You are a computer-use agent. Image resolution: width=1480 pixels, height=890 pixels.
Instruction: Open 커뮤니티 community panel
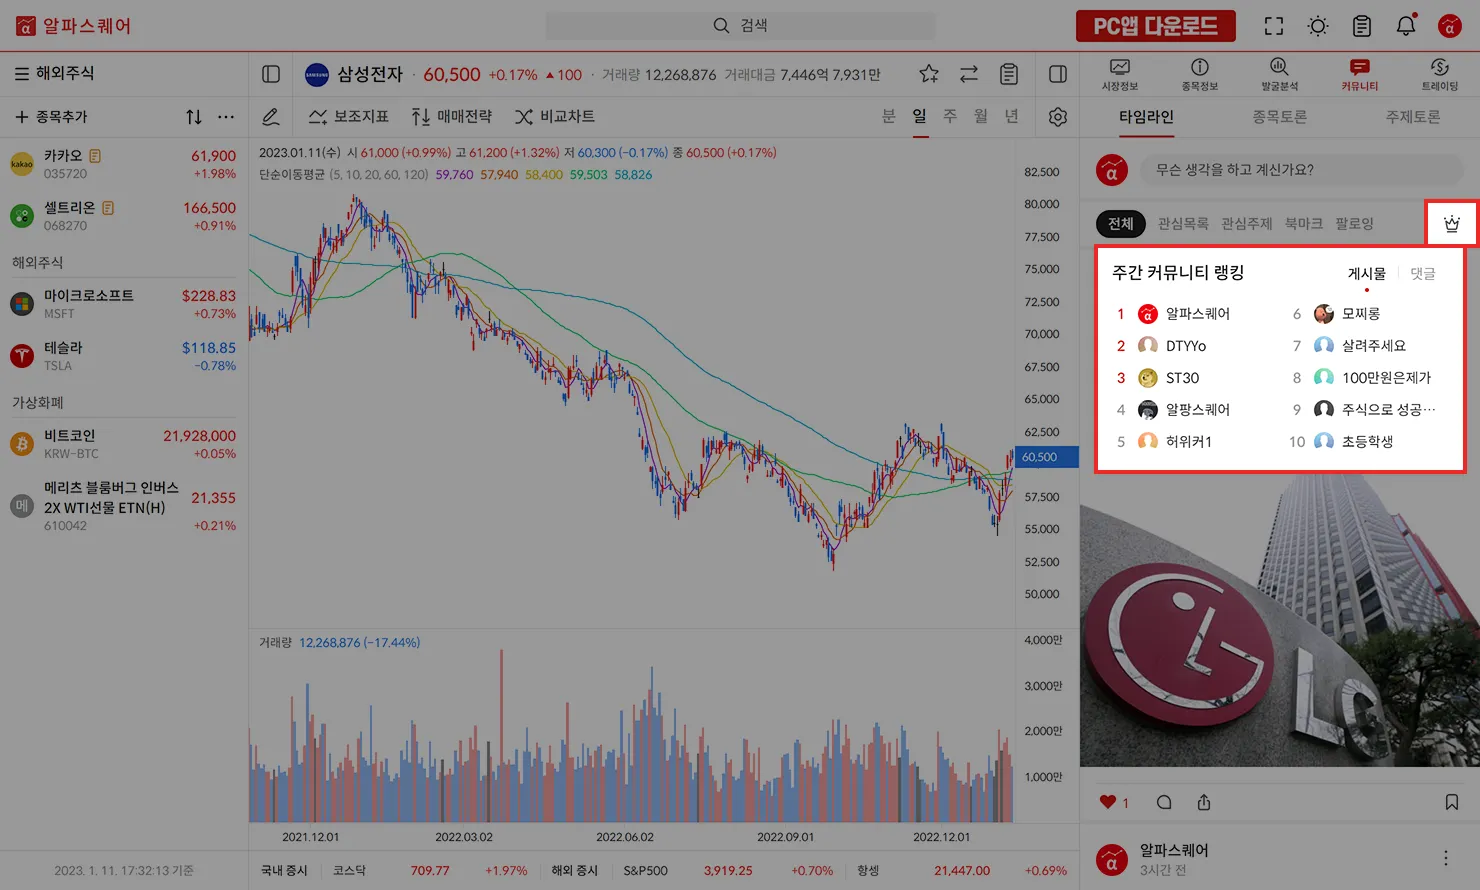(x=1360, y=74)
